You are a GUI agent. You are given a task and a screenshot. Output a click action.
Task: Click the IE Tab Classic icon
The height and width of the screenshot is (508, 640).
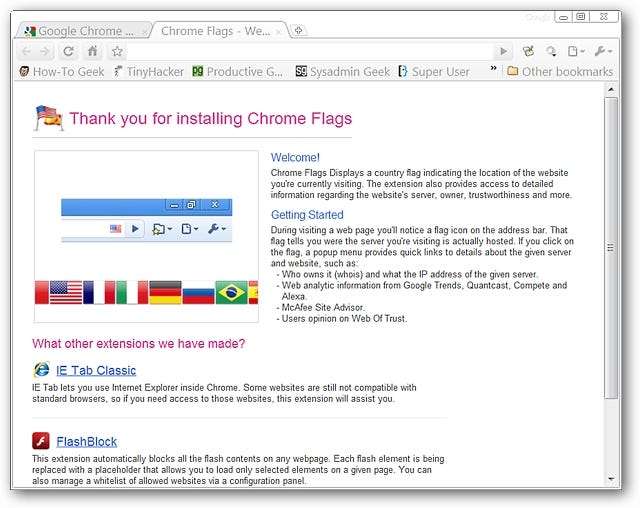coord(41,370)
